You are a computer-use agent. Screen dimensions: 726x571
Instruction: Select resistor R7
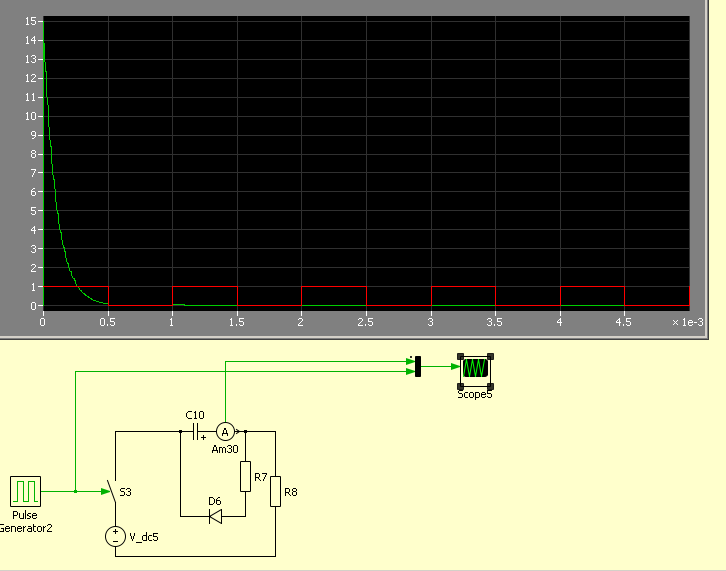click(x=245, y=477)
